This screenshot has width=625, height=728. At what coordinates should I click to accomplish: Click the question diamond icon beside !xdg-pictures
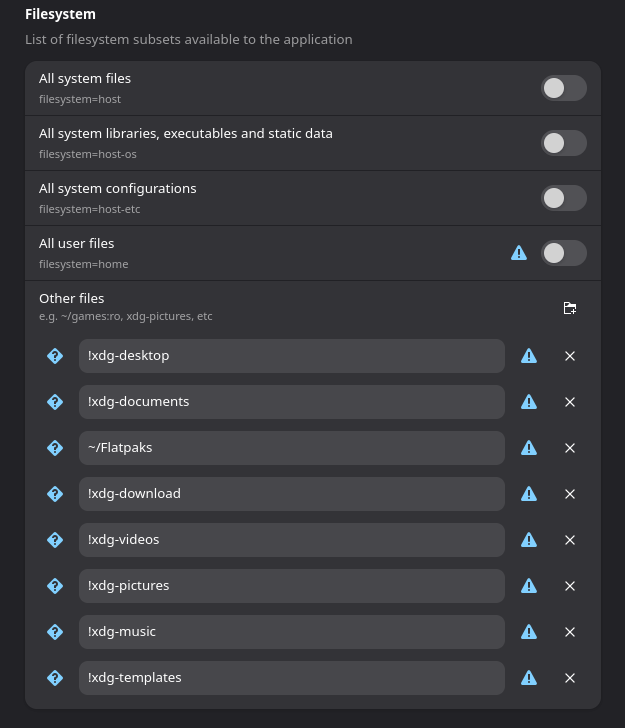click(x=55, y=586)
